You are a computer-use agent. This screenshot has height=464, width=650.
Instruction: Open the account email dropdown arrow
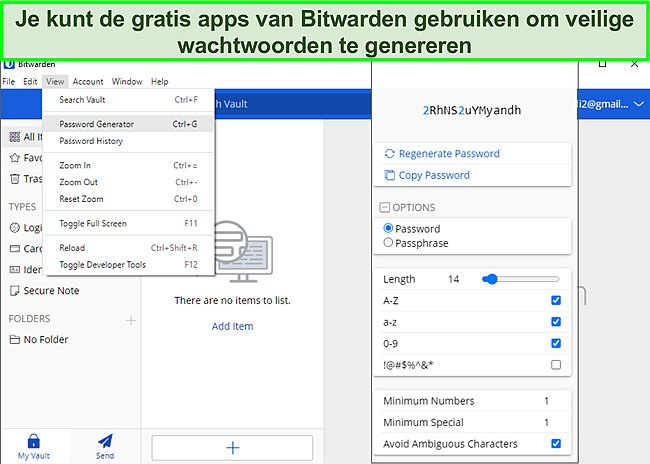639,104
